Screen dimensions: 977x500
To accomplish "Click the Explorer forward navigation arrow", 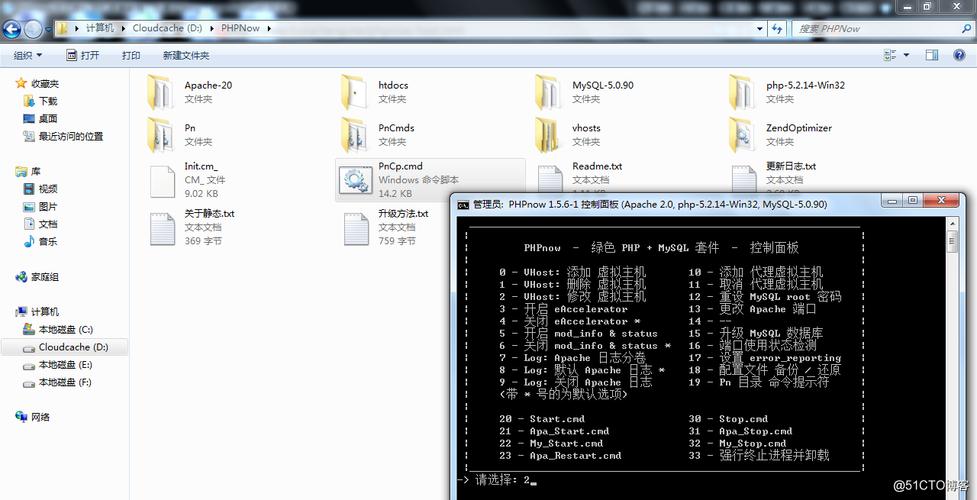I will 33,28.
